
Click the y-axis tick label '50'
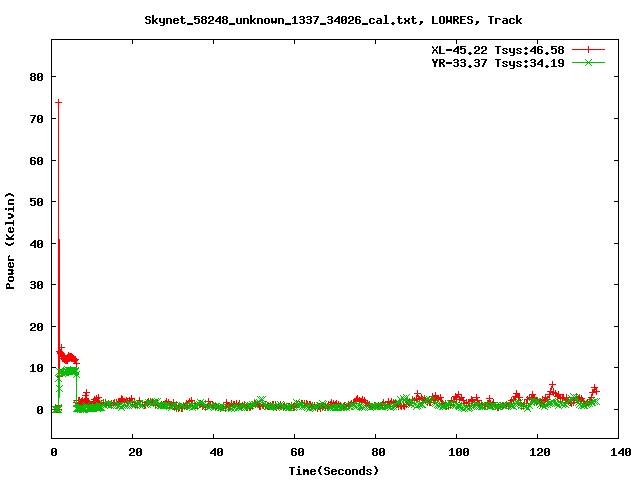(x=36, y=202)
